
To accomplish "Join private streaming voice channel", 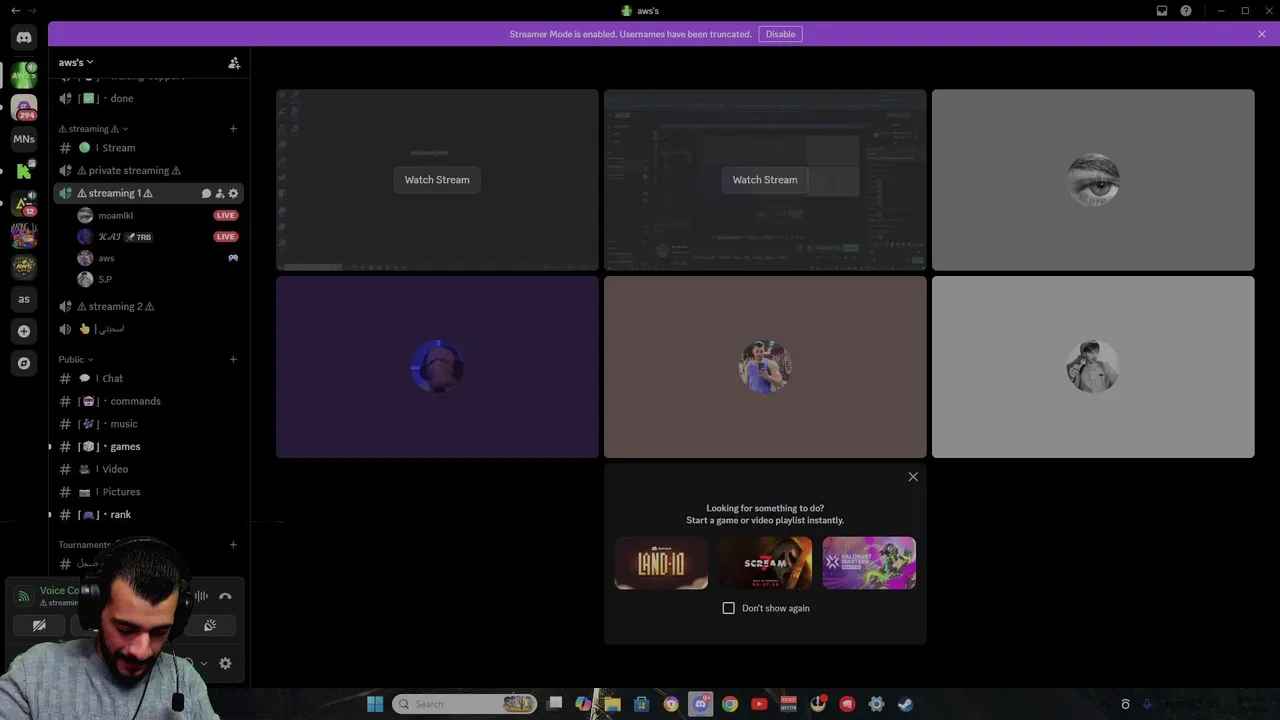I will click(x=147, y=170).
